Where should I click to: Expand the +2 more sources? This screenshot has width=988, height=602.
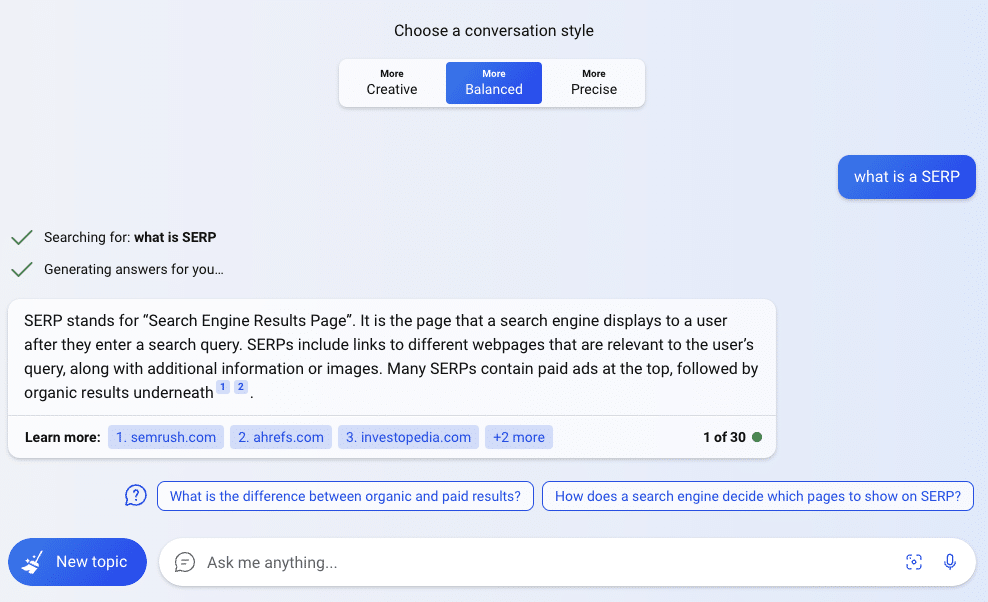[x=519, y=437]
